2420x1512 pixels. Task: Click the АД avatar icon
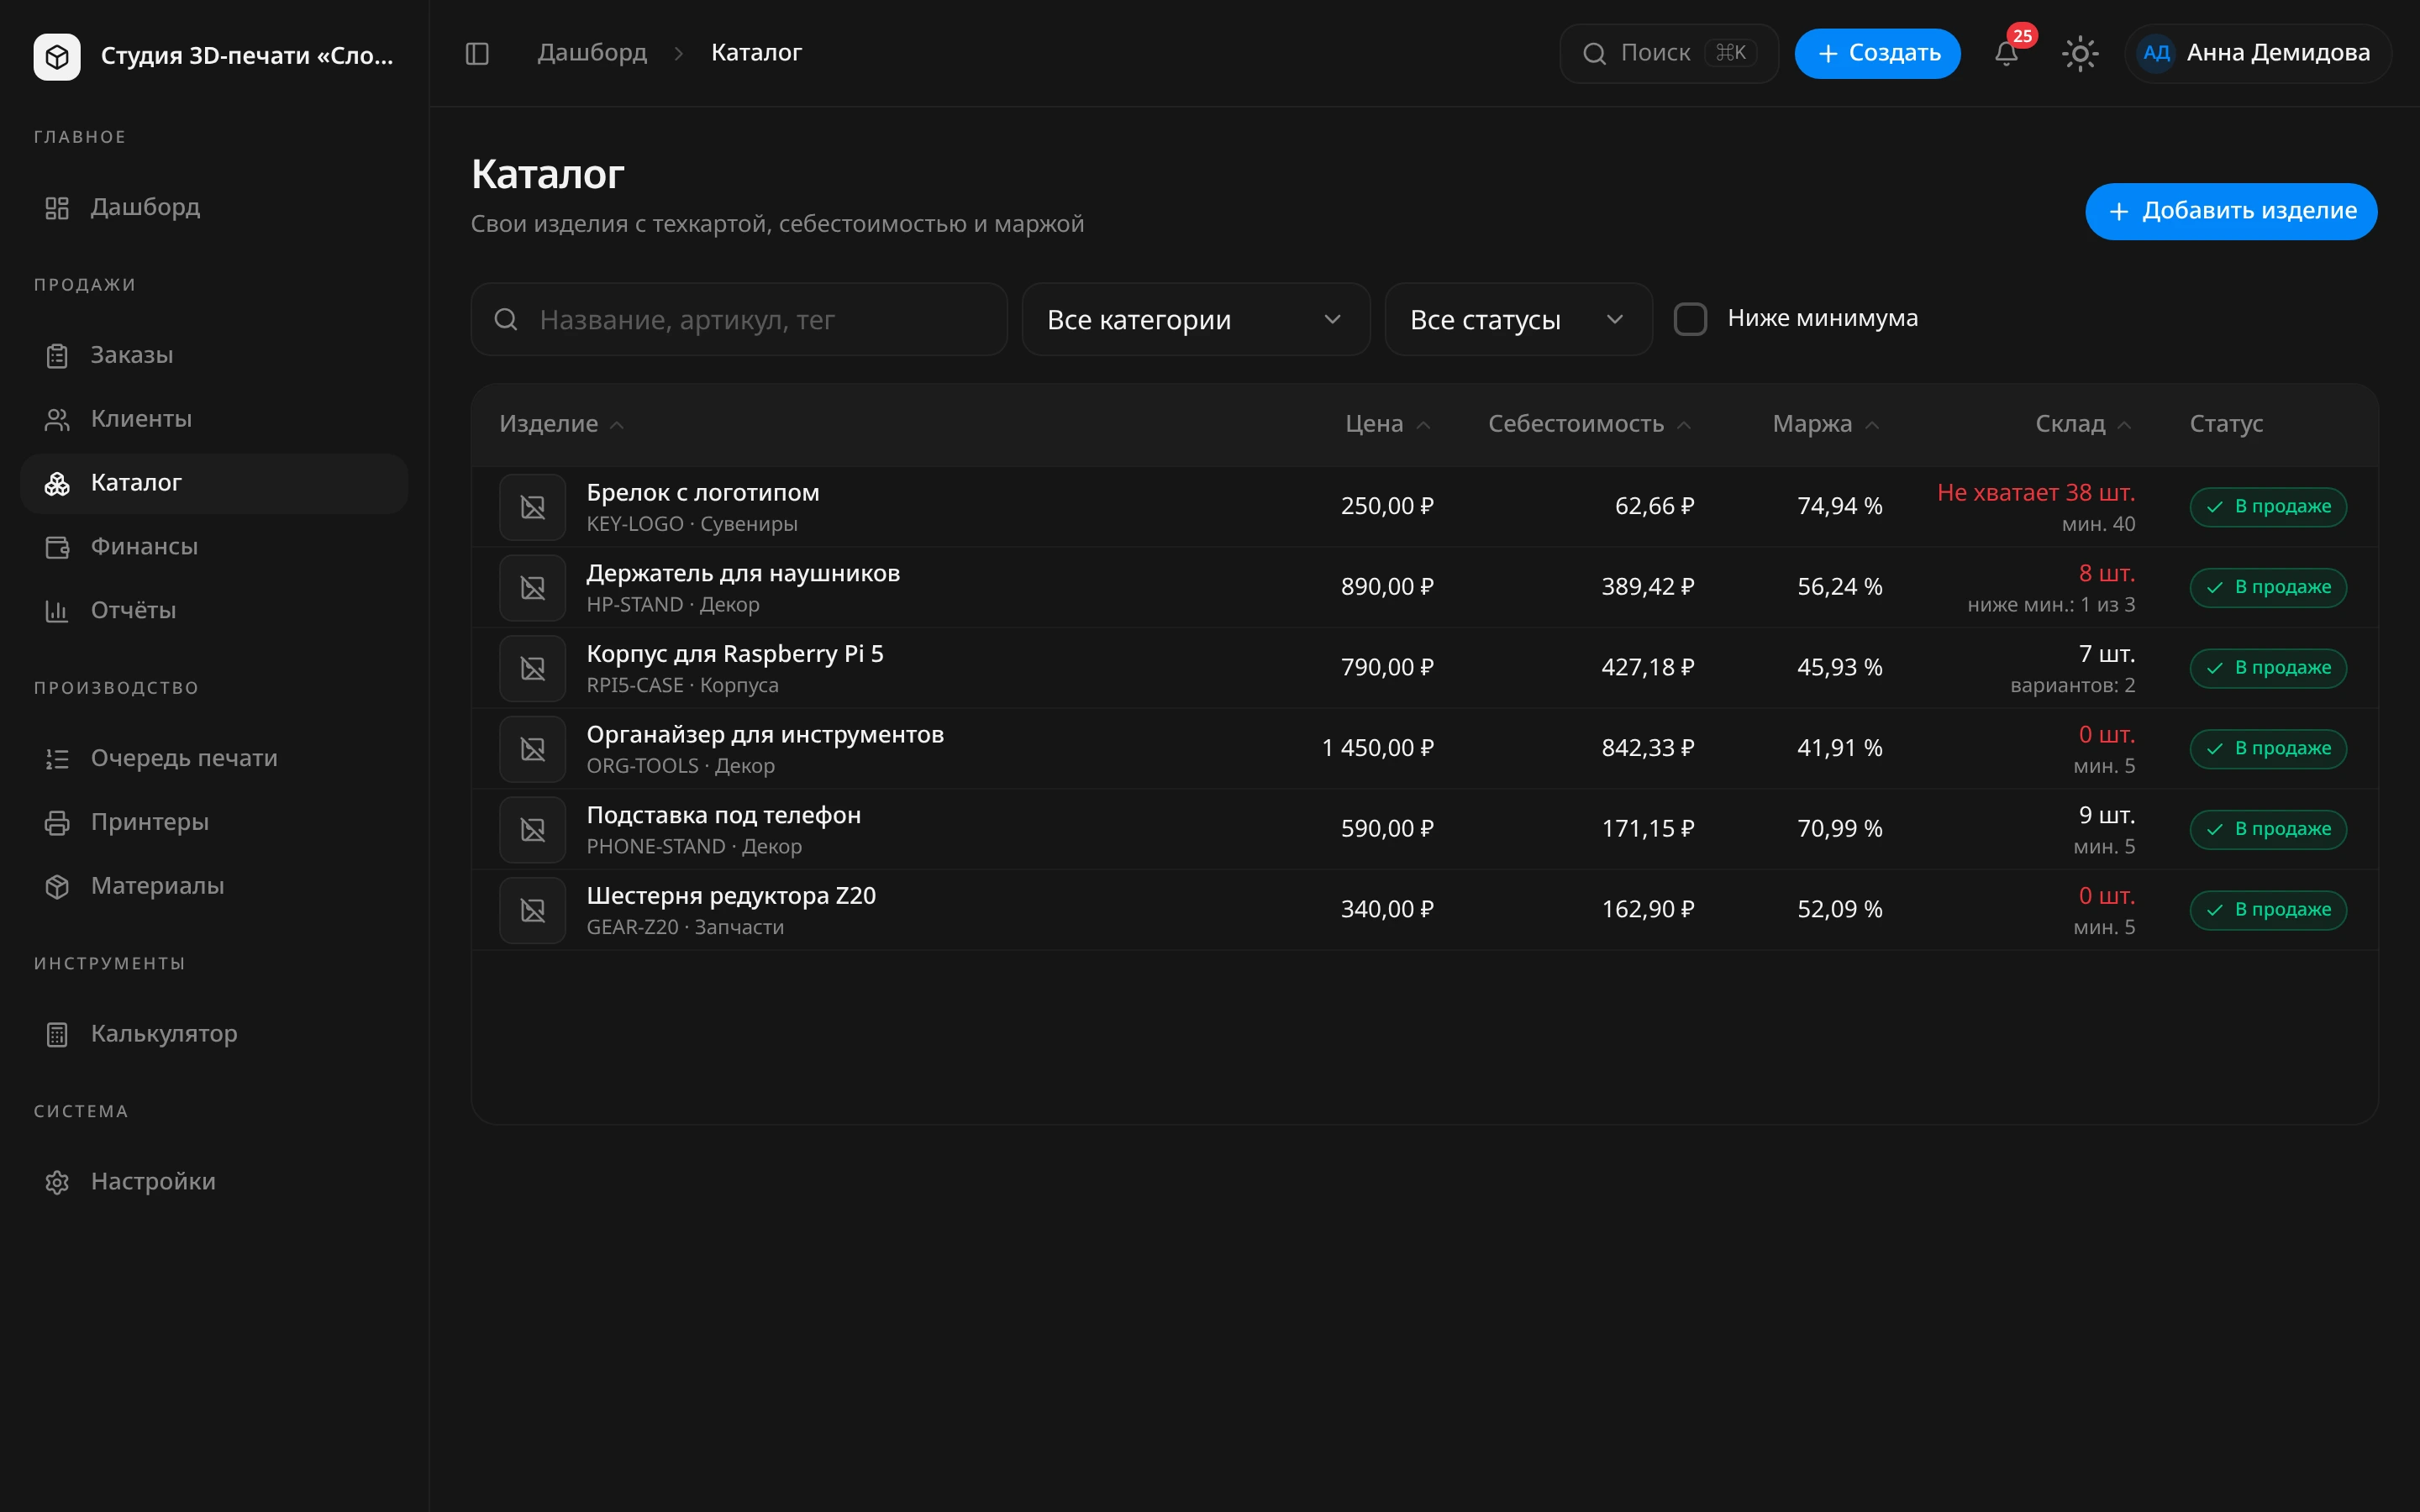point(2156,53)
